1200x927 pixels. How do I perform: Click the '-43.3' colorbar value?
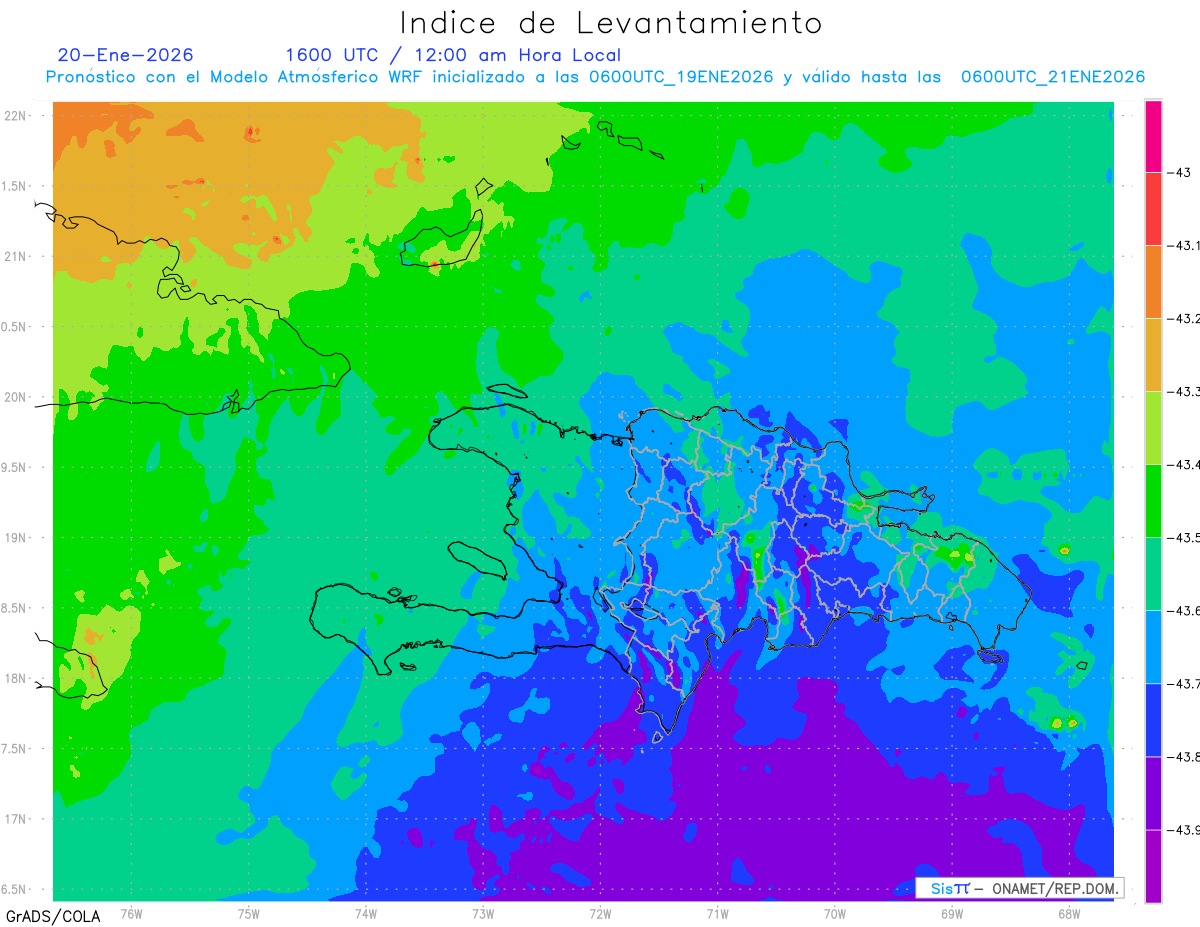coord(1184,392)
